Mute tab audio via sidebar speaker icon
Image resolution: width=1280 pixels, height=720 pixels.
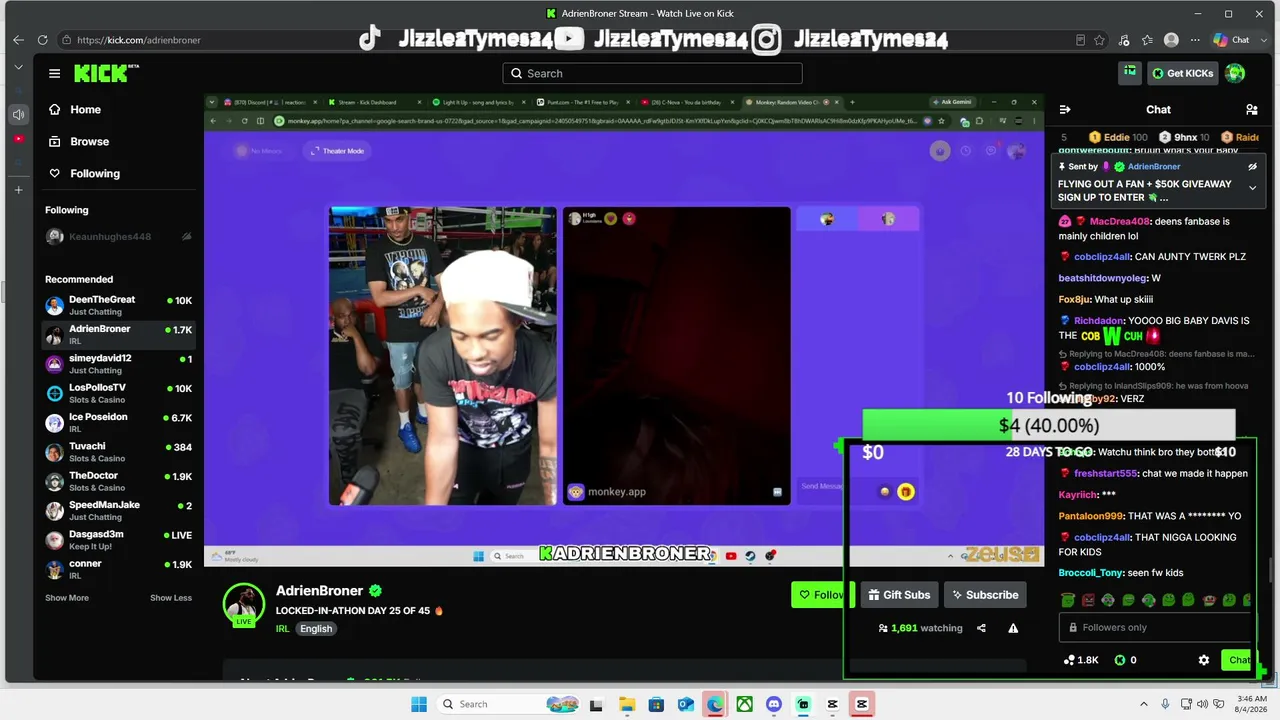tap(18, 115)
